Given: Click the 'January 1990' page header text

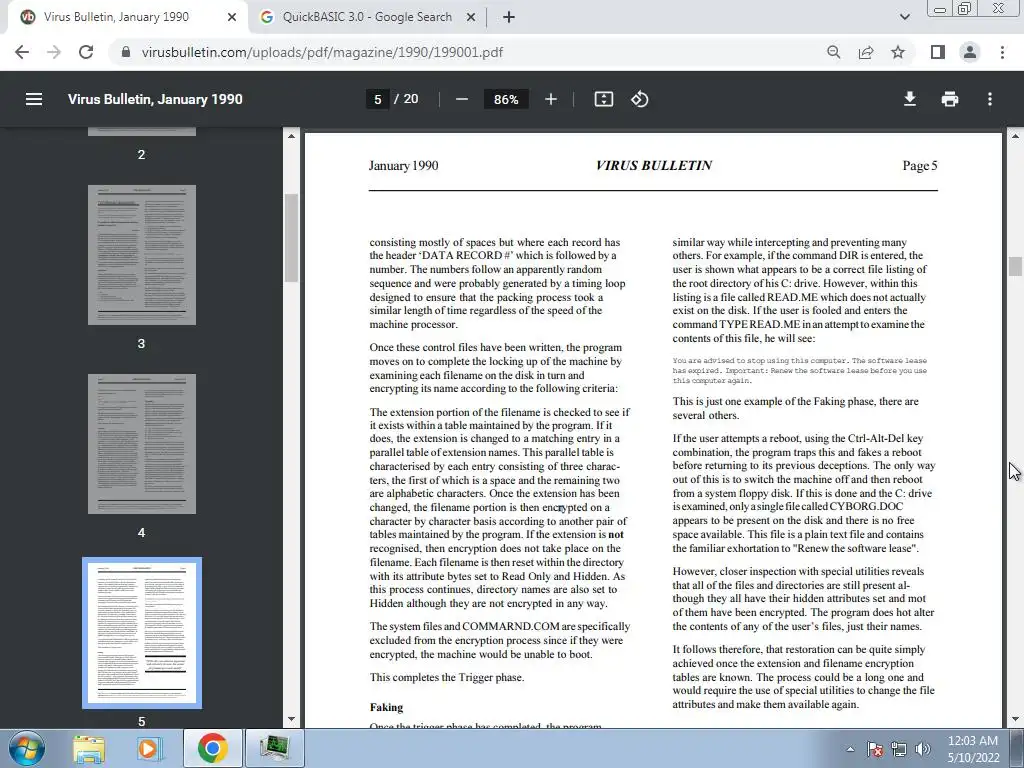Looking at the screenshot, I should [404, 165].
